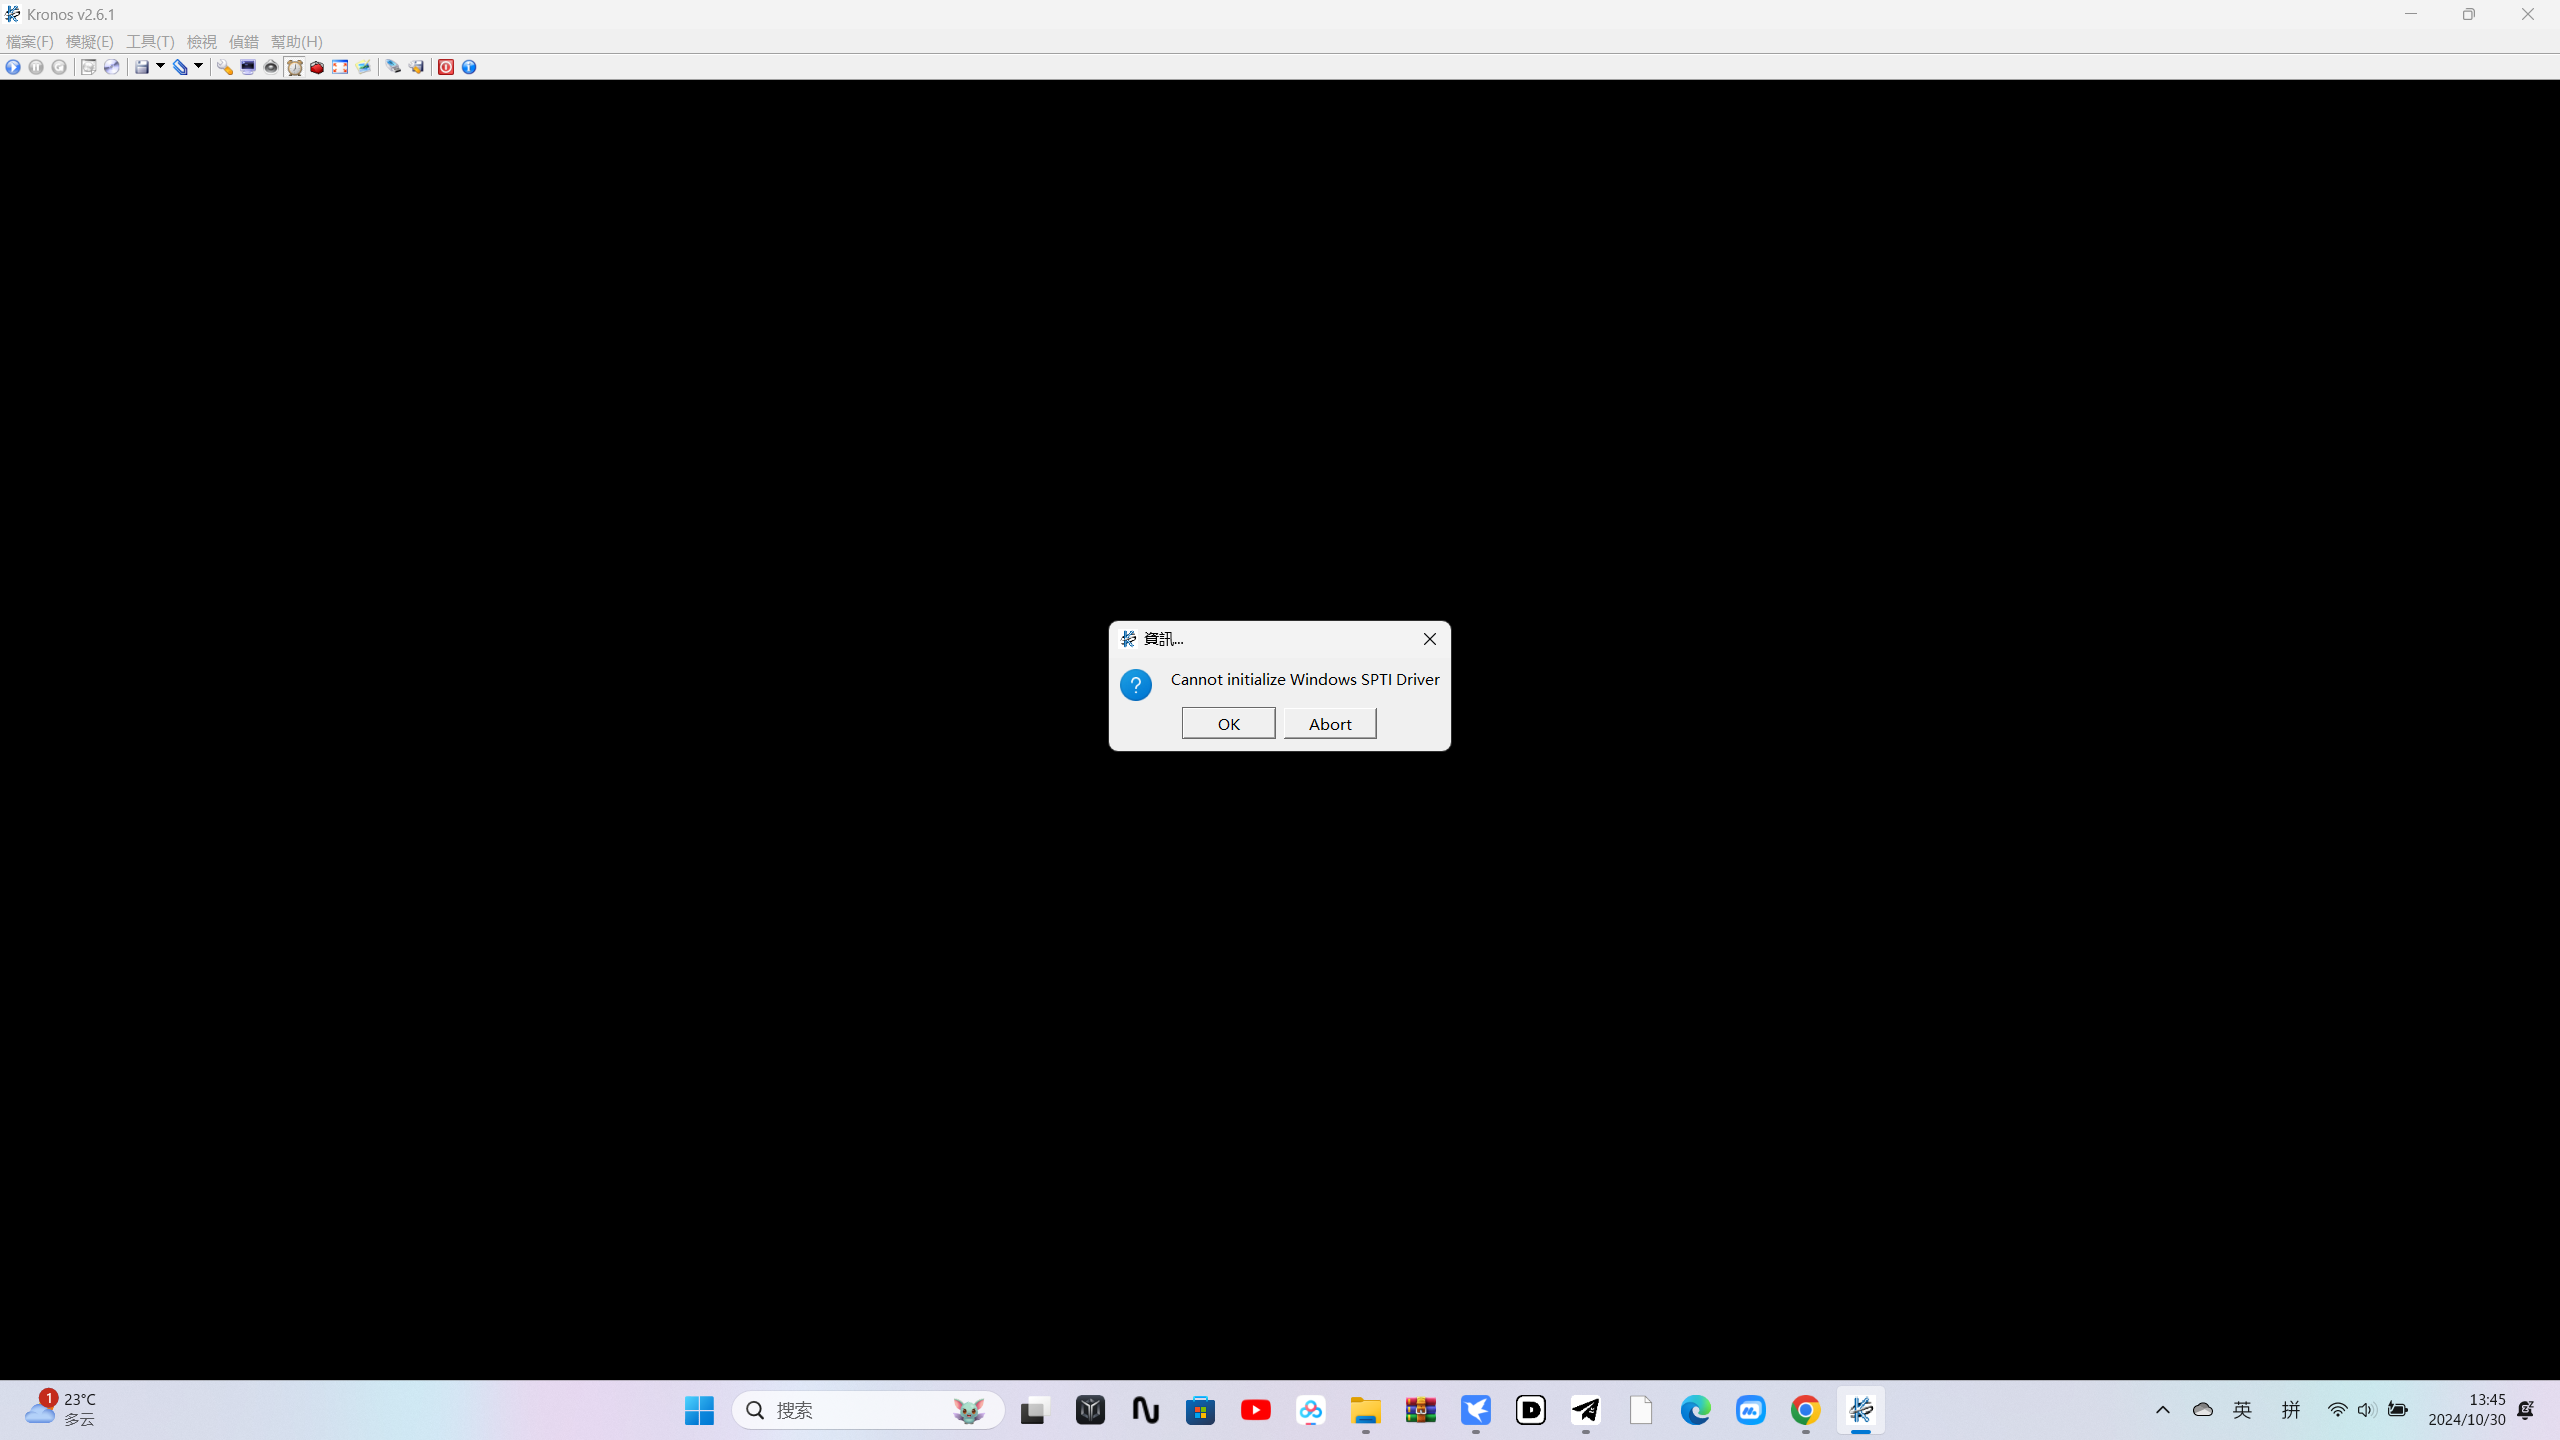Image resolution: width=2560 pixels, height=1440 pixels.
Task: Open the notification bell in tray
Action: pos(2526,1410)
